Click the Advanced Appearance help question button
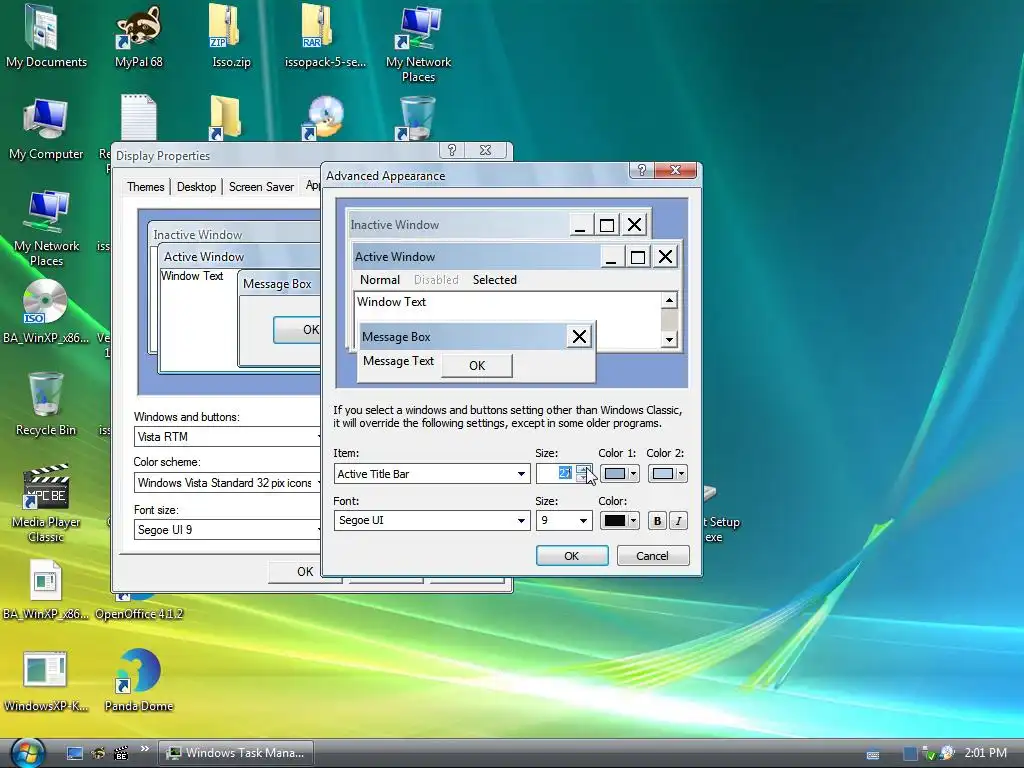This screenshot has height=768, width=1024. 641,170
